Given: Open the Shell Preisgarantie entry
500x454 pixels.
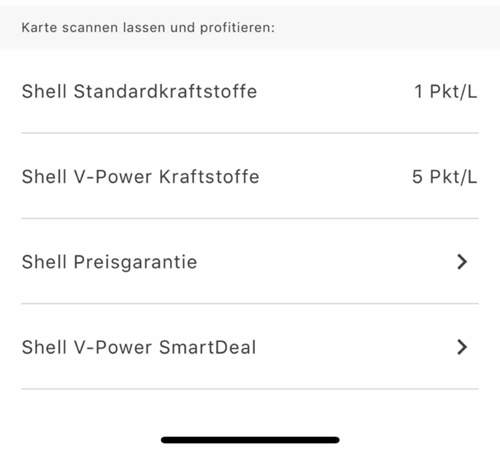Looking at the screenshot, I should tap(250, 262).
